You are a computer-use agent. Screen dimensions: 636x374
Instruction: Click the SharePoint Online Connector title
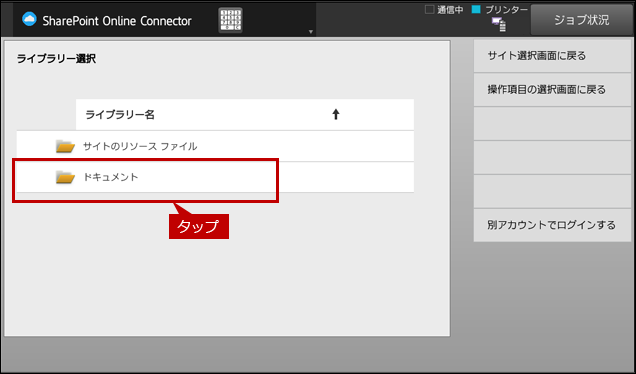(x=117, y=21)
